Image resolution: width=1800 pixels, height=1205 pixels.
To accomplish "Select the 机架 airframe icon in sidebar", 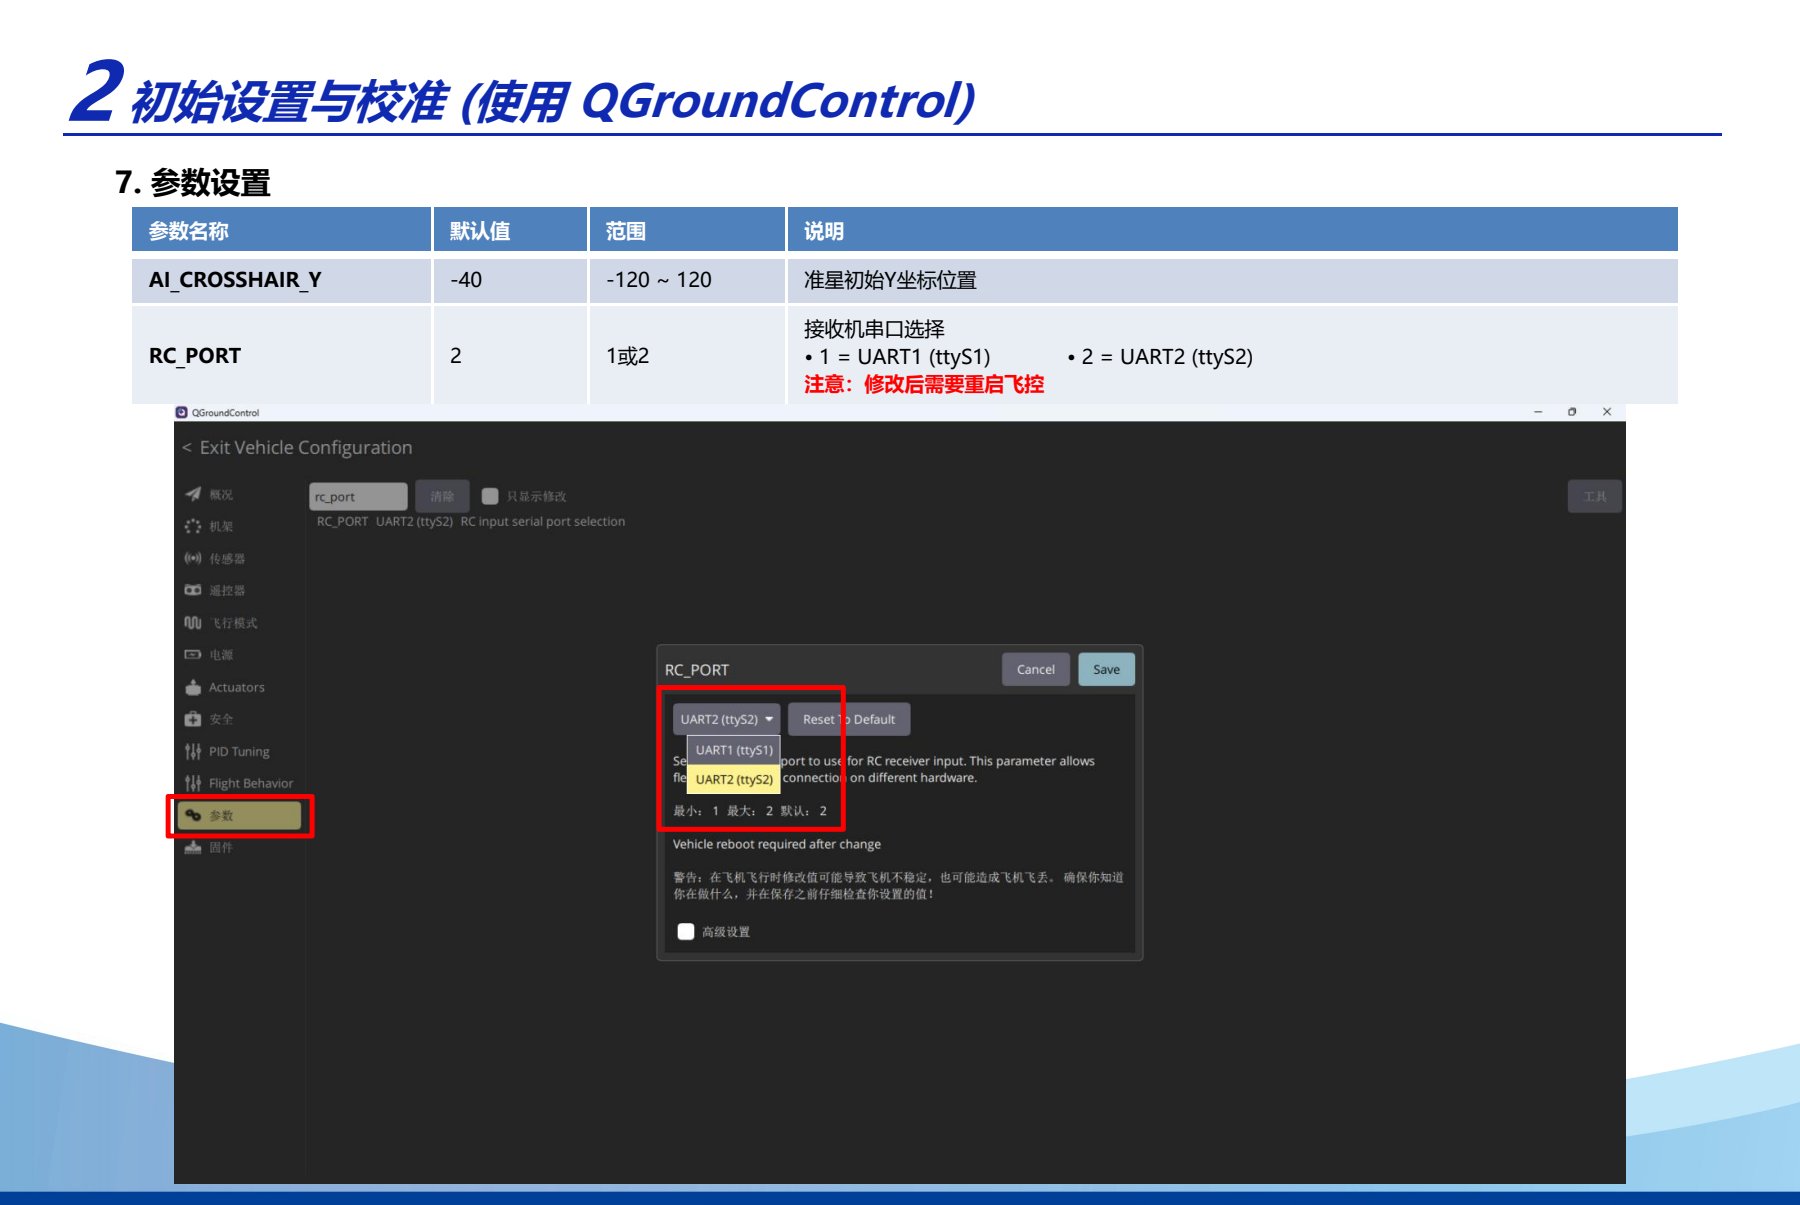I will [x=193, y=526].
